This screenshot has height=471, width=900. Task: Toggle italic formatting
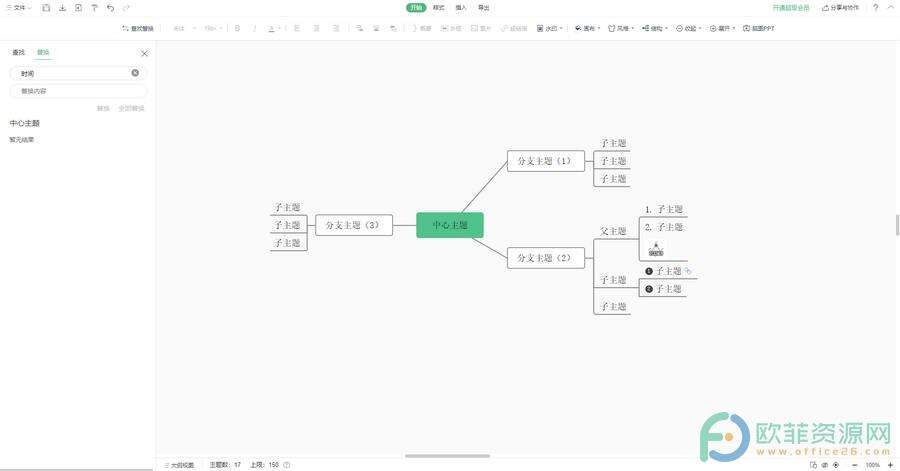tap(254, 28)
